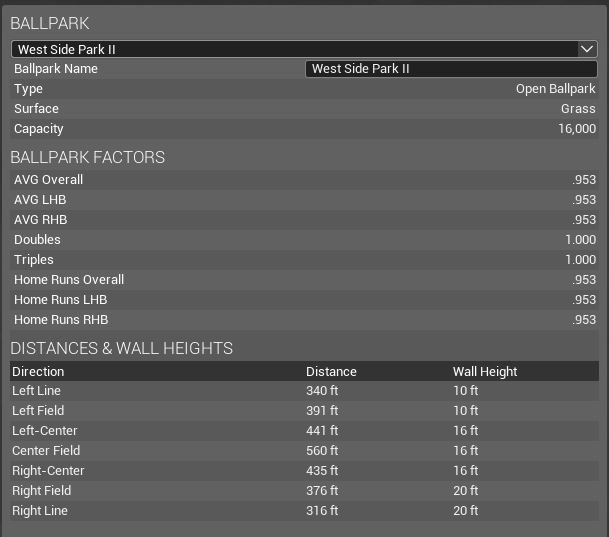Click the Doubles factor value 1.000
This screenshot has width=609, height=537.
click(x=580, y=240)
